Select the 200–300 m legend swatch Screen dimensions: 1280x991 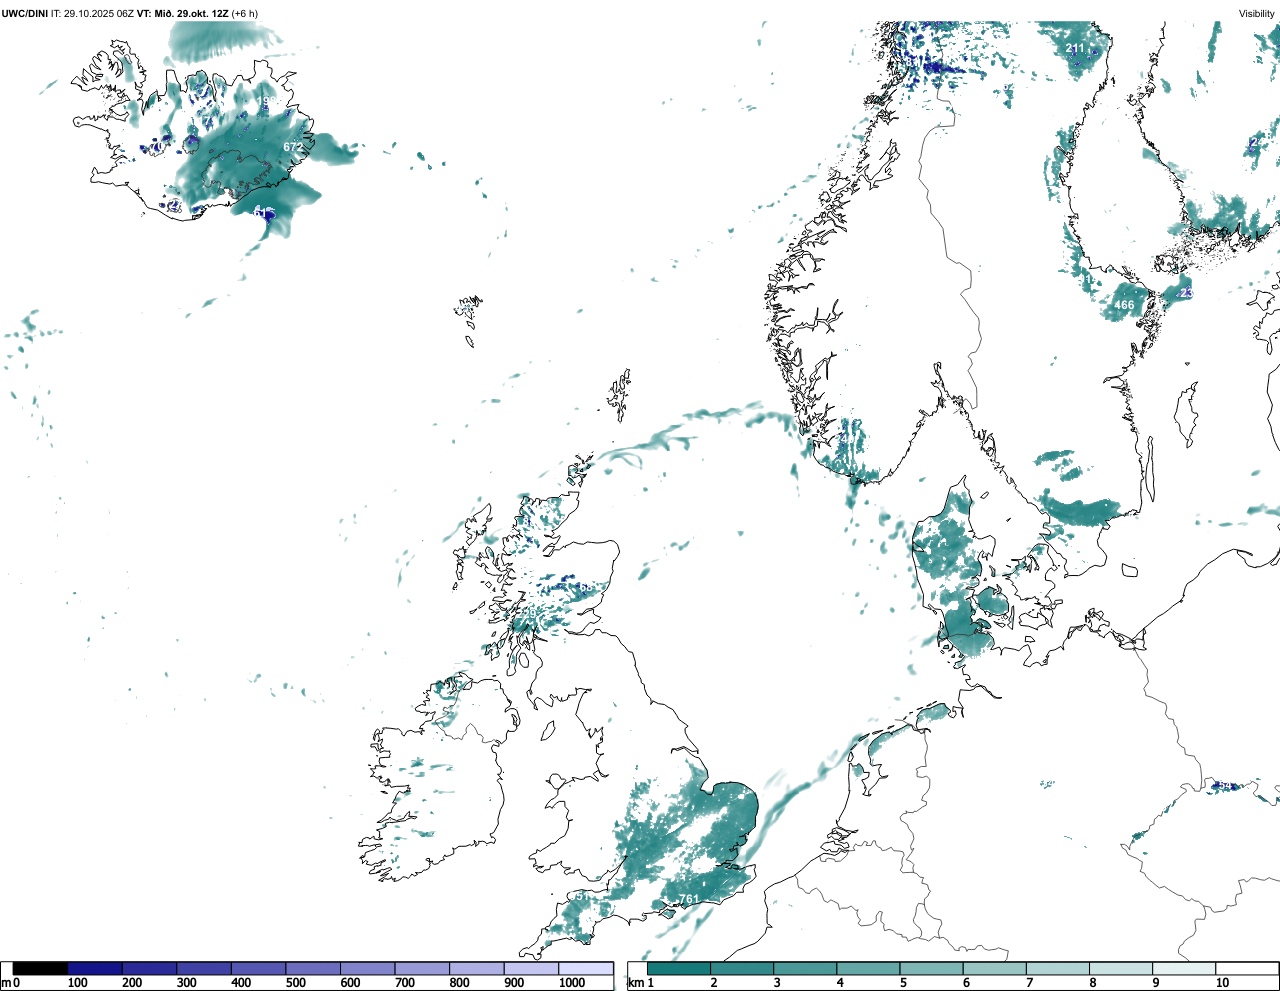tap(149, 968)
